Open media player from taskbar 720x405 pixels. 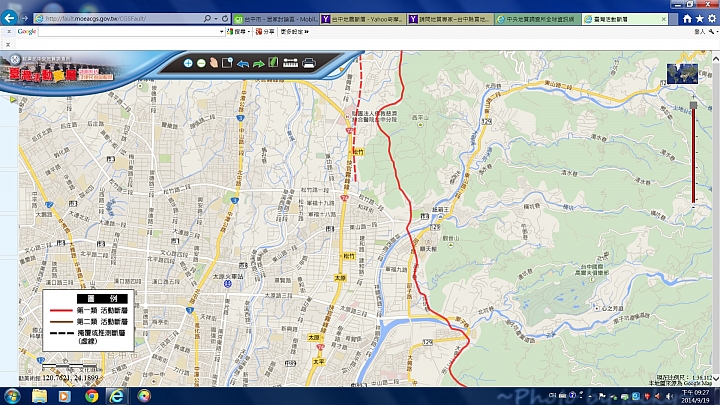[64, 396]
